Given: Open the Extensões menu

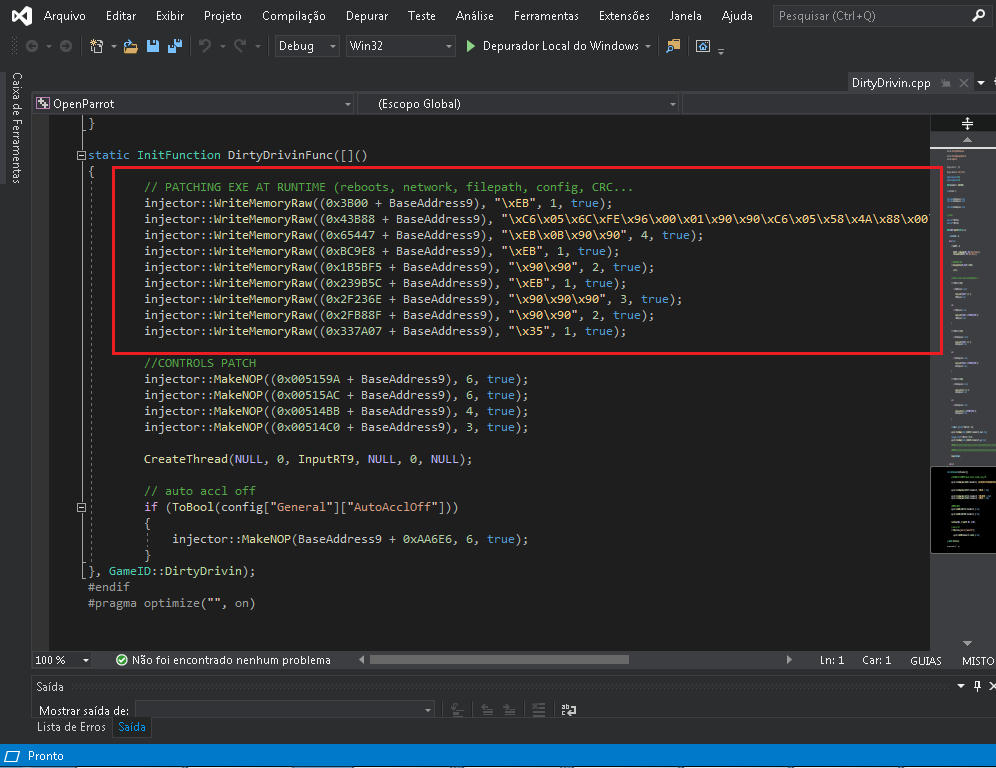Looking at the screenshot, I should [x=624, y=16].
